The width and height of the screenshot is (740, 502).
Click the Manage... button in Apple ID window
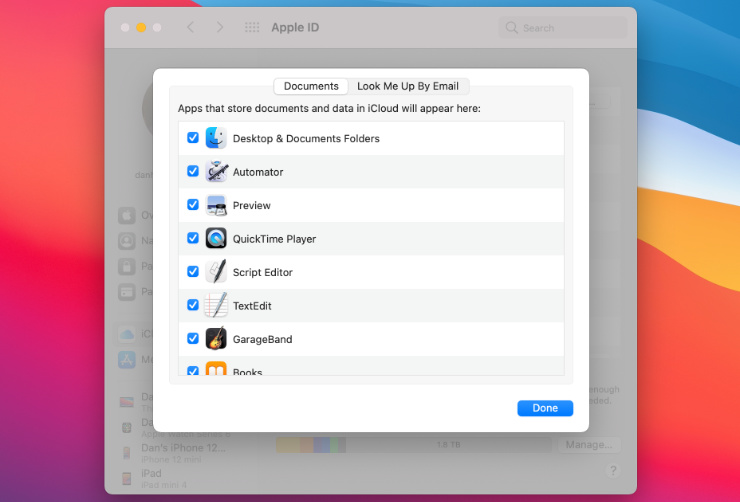pos(589,445)
